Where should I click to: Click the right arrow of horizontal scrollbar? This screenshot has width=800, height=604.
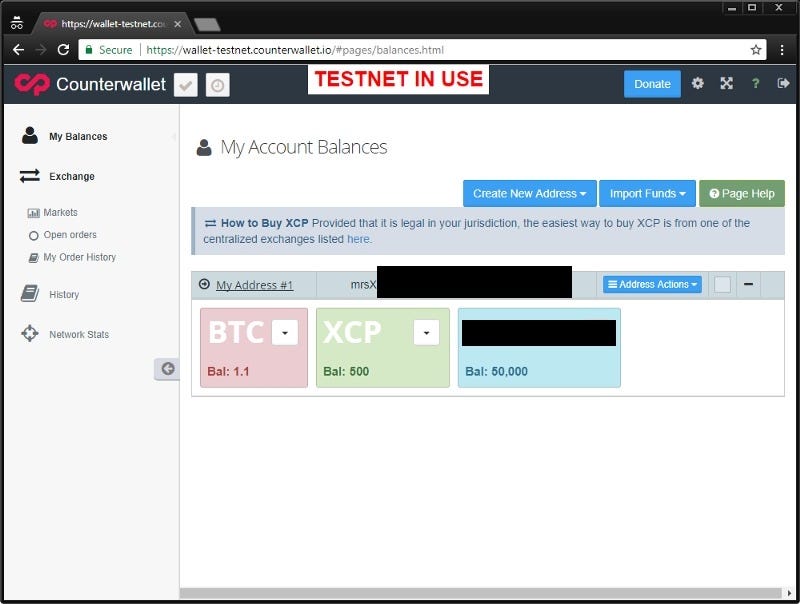pos(789,593)
